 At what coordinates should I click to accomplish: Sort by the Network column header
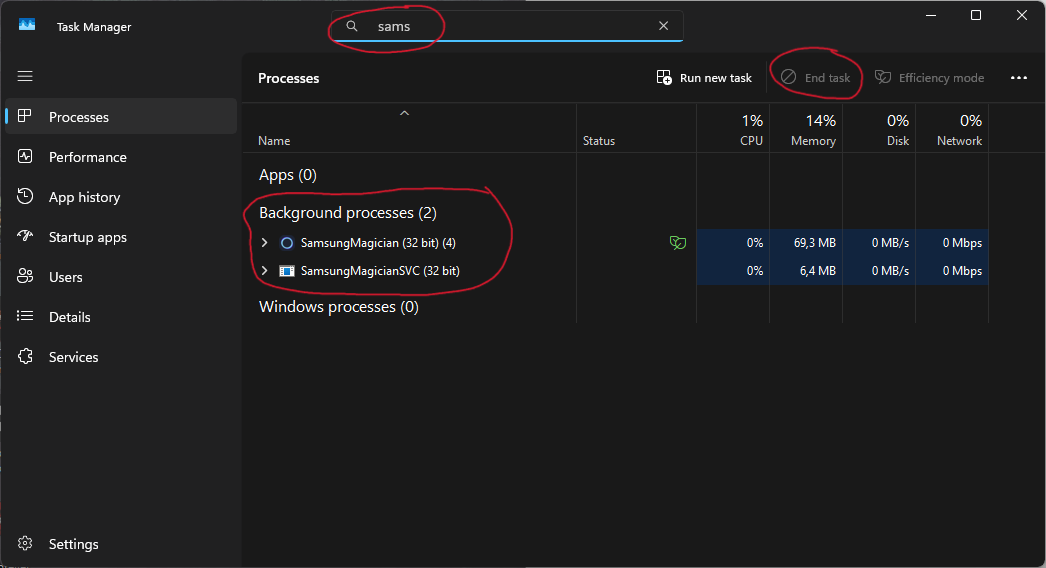[952, 129]
